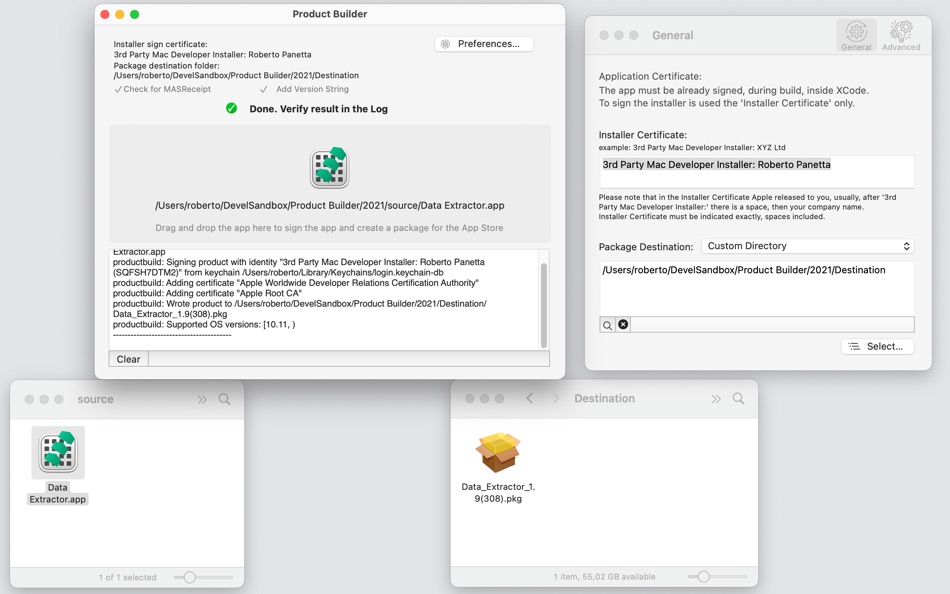
Task: Open search in the source Finder window
Action: point(224,399)
